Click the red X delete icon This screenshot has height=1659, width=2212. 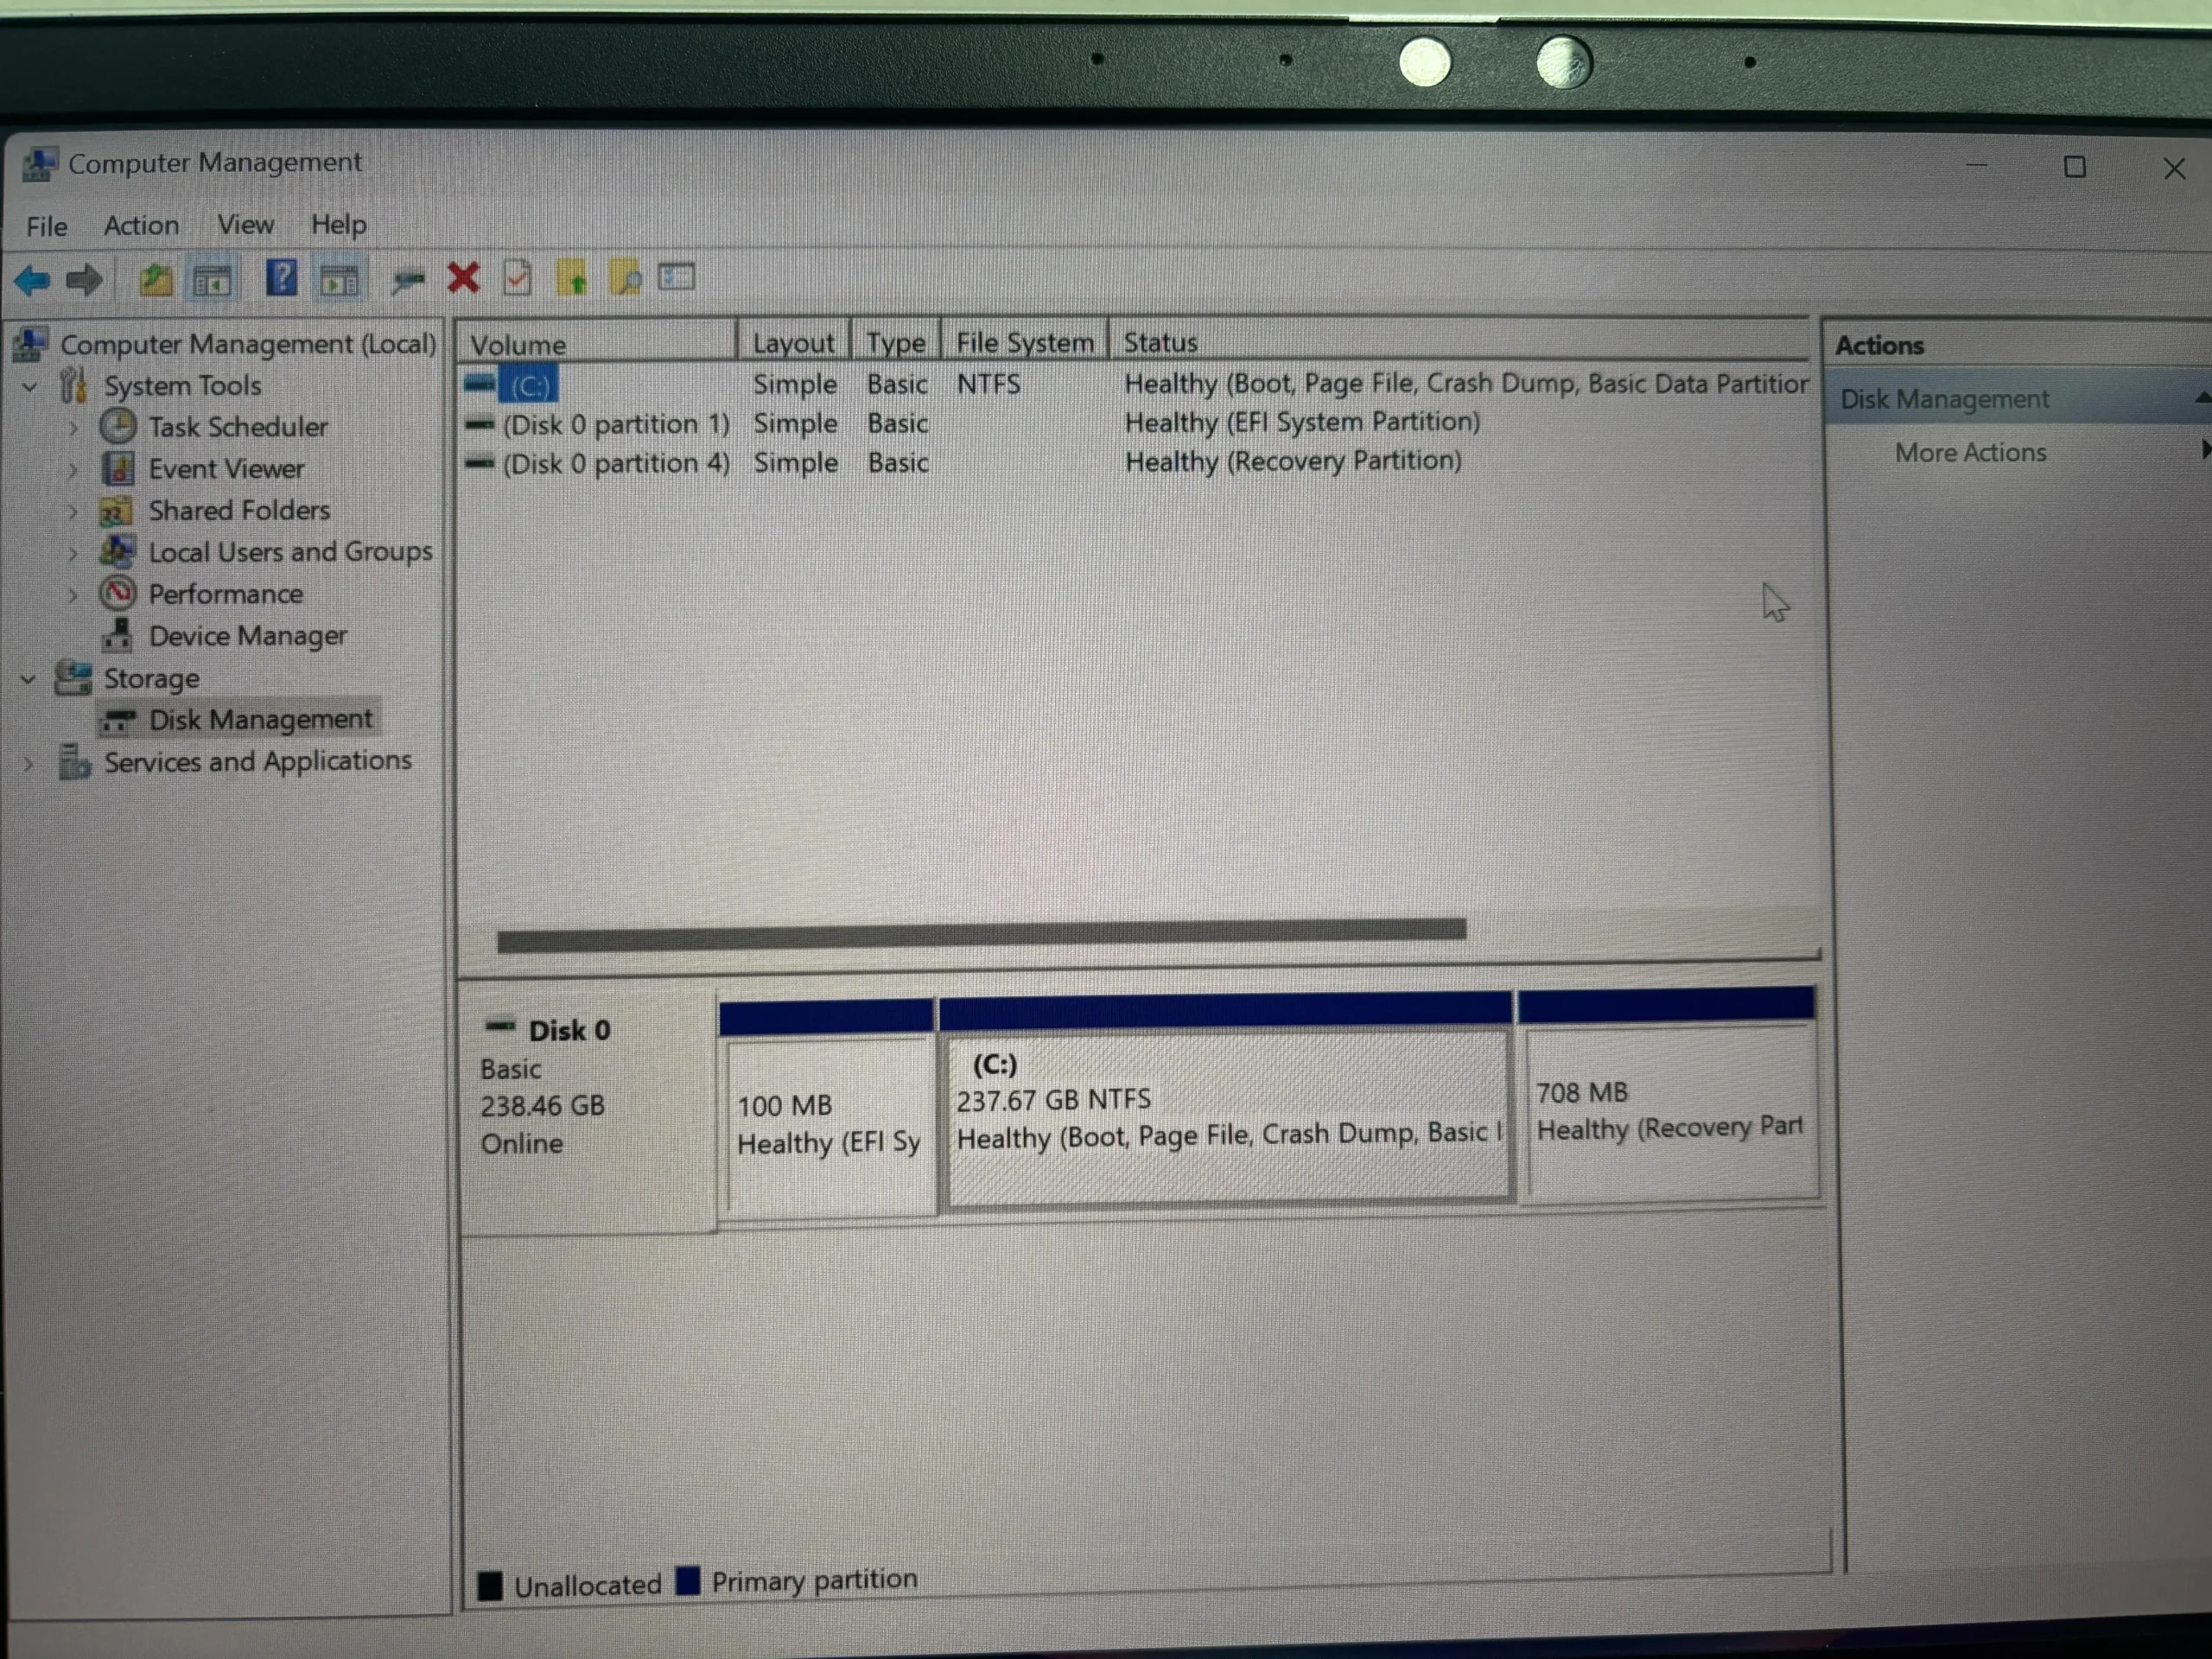point(463,278)
